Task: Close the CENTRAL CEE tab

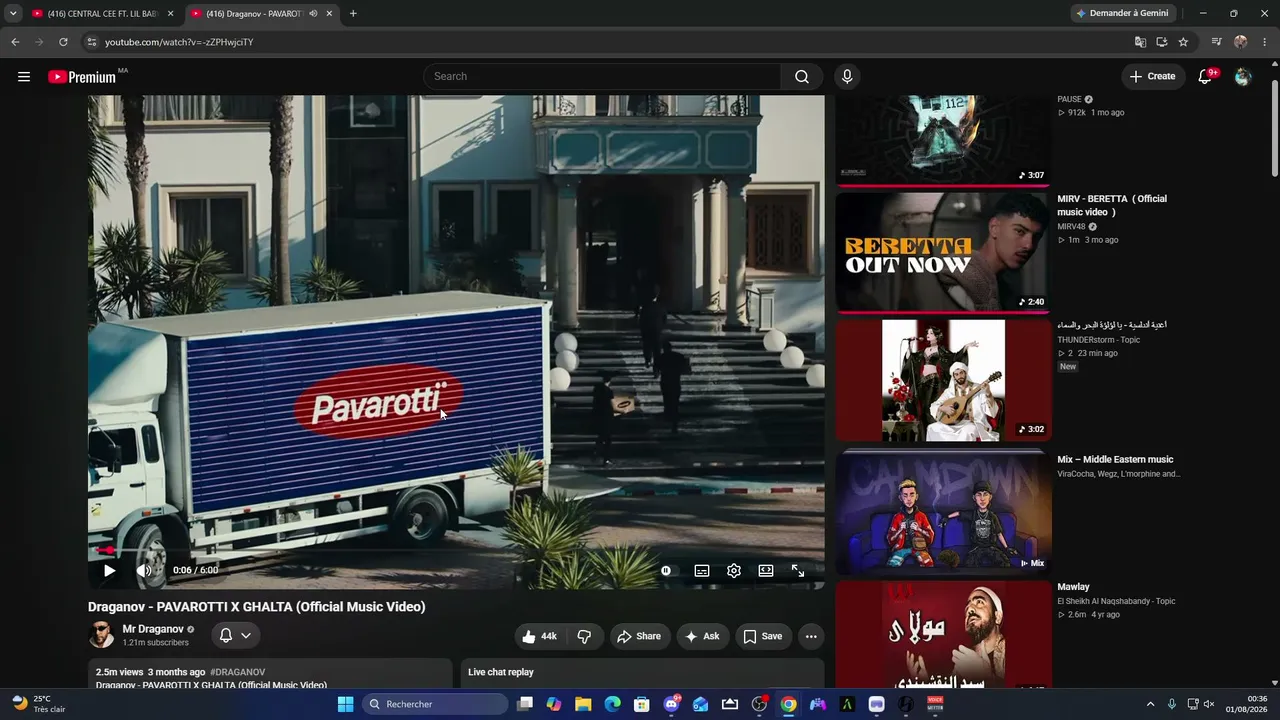Action: click(x=170, y=14)
